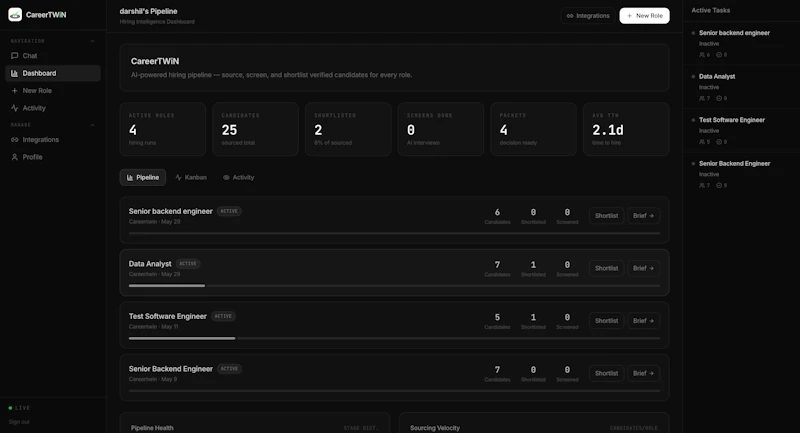
Task: Collapse the Navigation section chevron
Action: [x=92, y=41]
